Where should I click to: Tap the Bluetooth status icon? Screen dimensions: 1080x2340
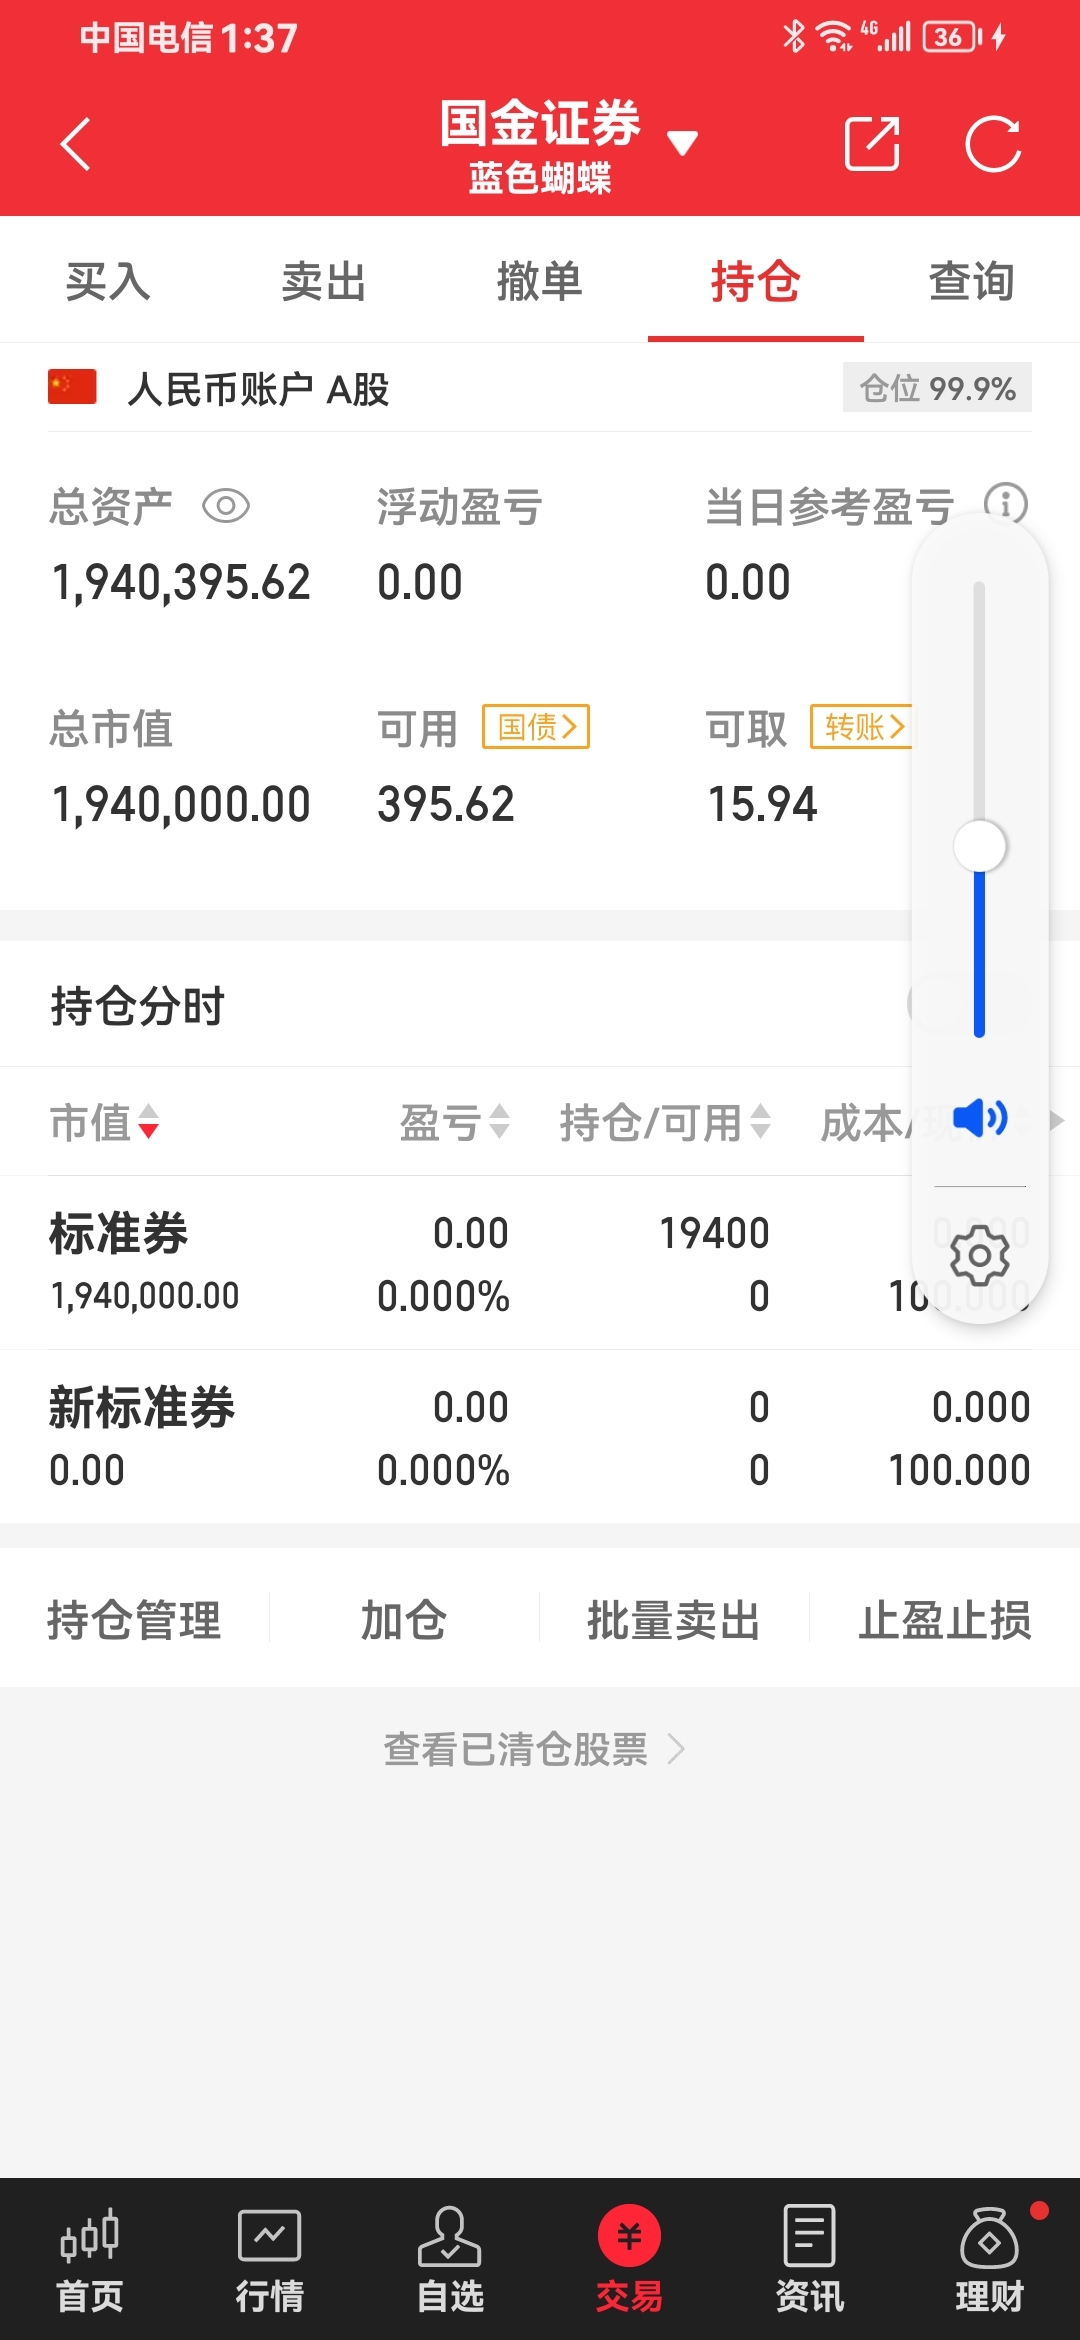pos(794,37)
